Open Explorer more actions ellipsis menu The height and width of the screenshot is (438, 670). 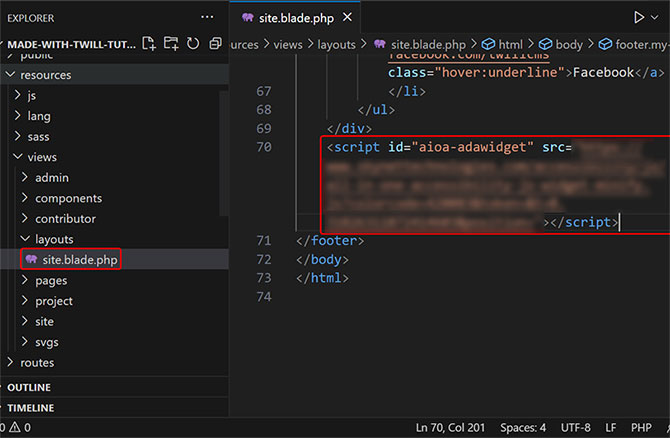207,17
